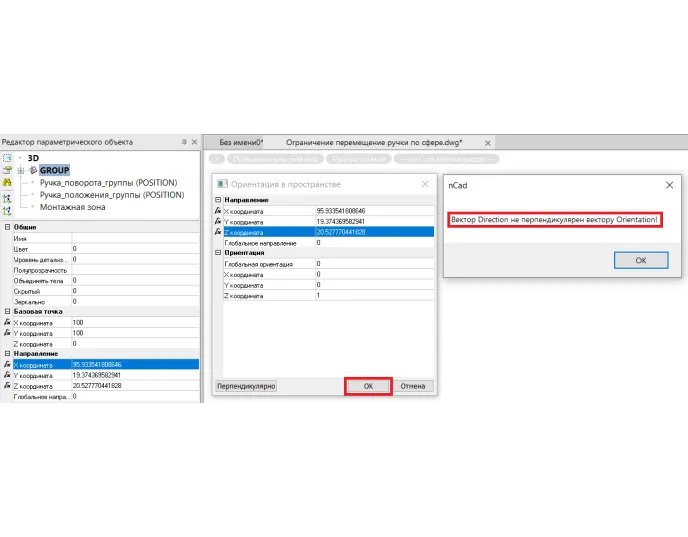Viewport: 688px width, 537px height.
Task: Click Отмена in the orientation dialog
Action: click(x=412, y=386)
